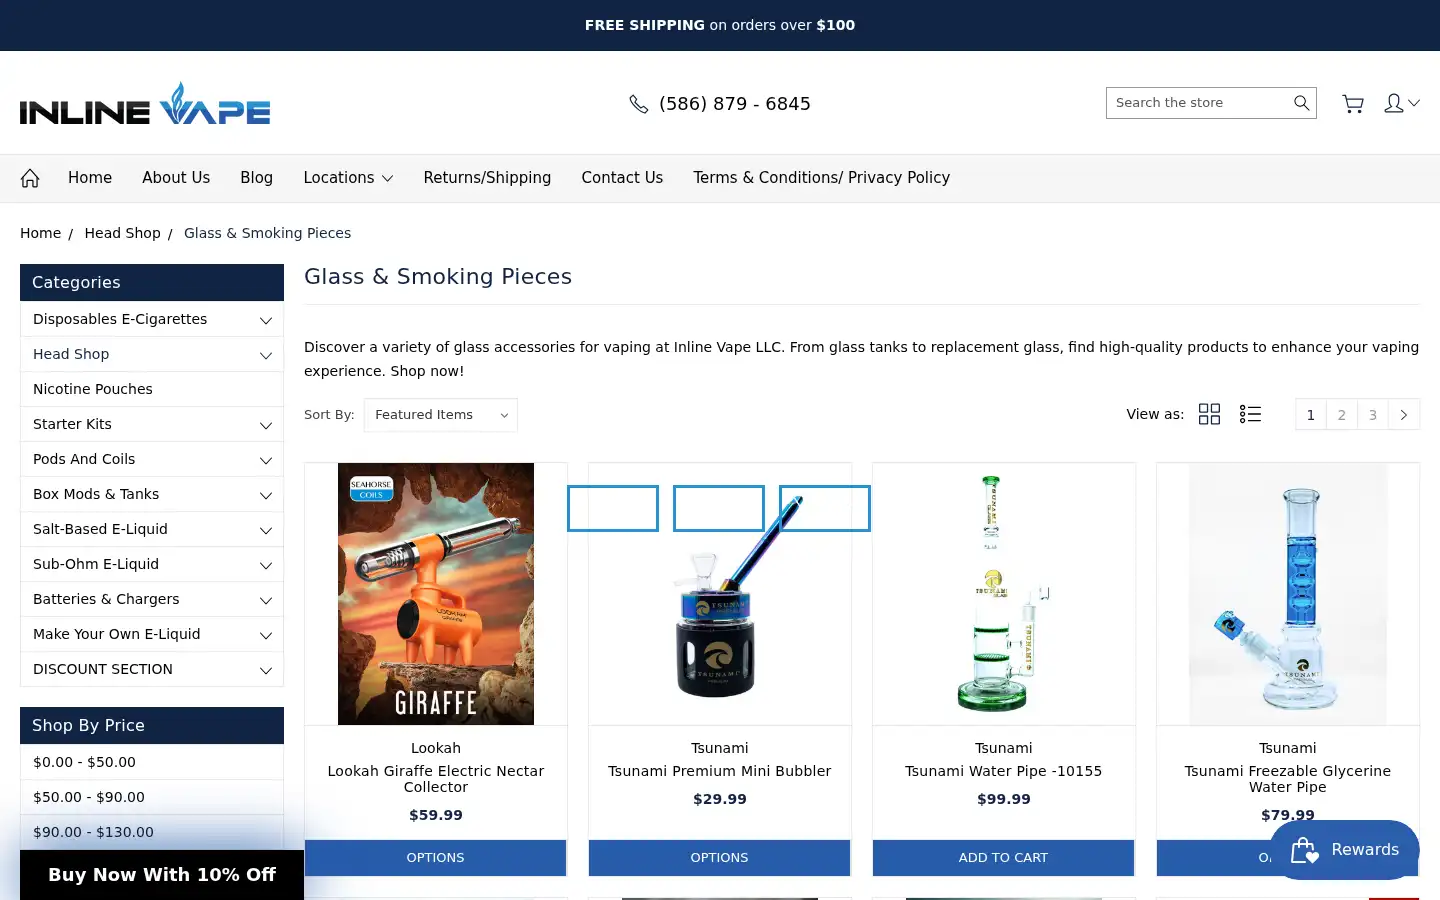
Task: Open the Tsunami Premium Mini Bubbler image
Action: pyautogui.click(x=720, y=594)
